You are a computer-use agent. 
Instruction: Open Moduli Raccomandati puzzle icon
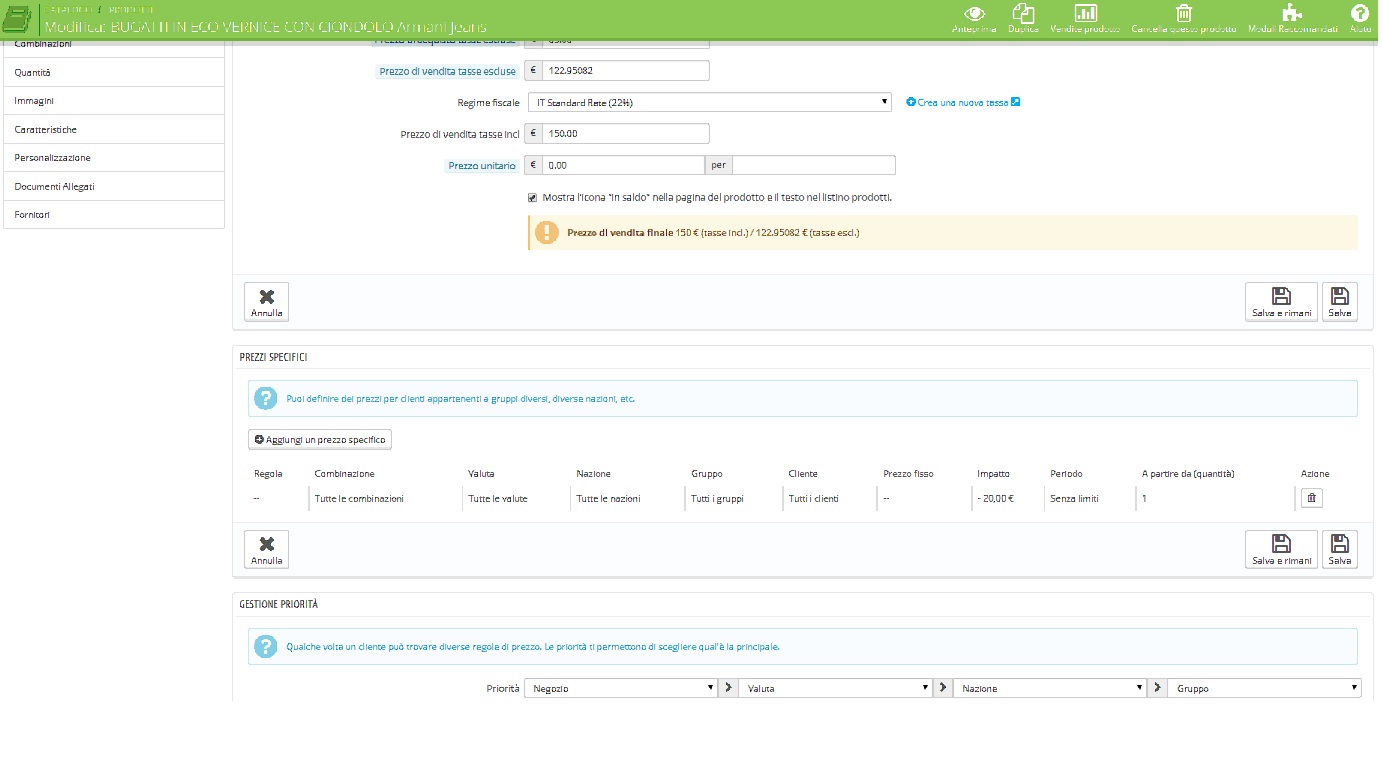coord(1292,14)
